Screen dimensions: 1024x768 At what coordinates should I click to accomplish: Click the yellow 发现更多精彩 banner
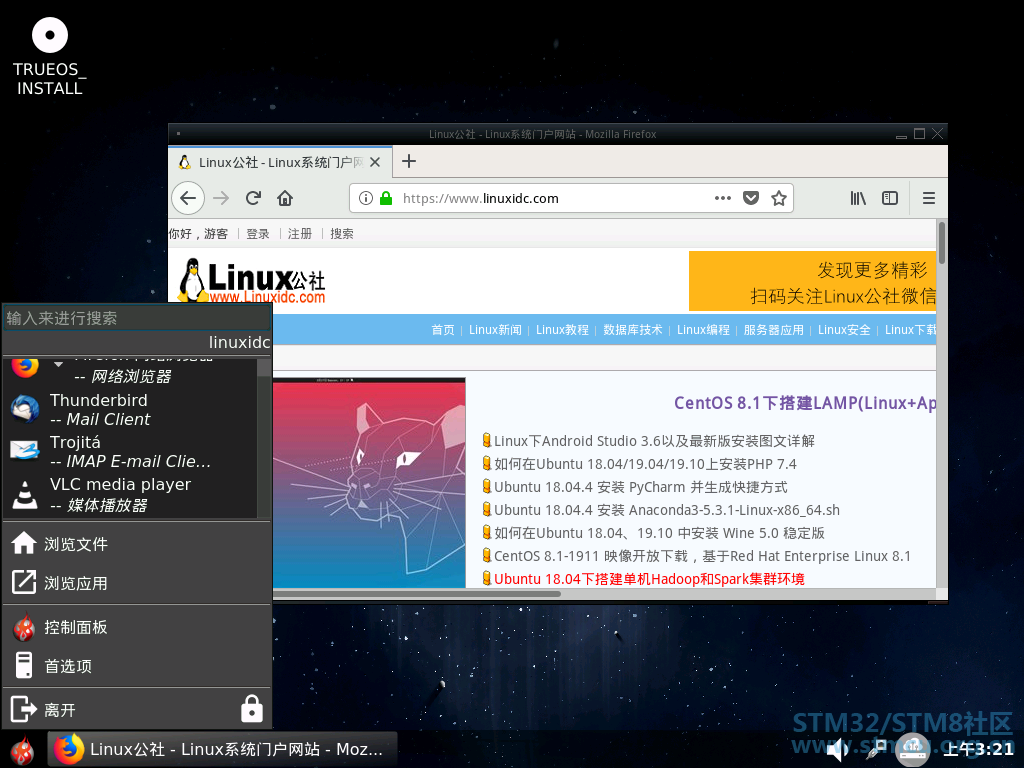(812, 281)
